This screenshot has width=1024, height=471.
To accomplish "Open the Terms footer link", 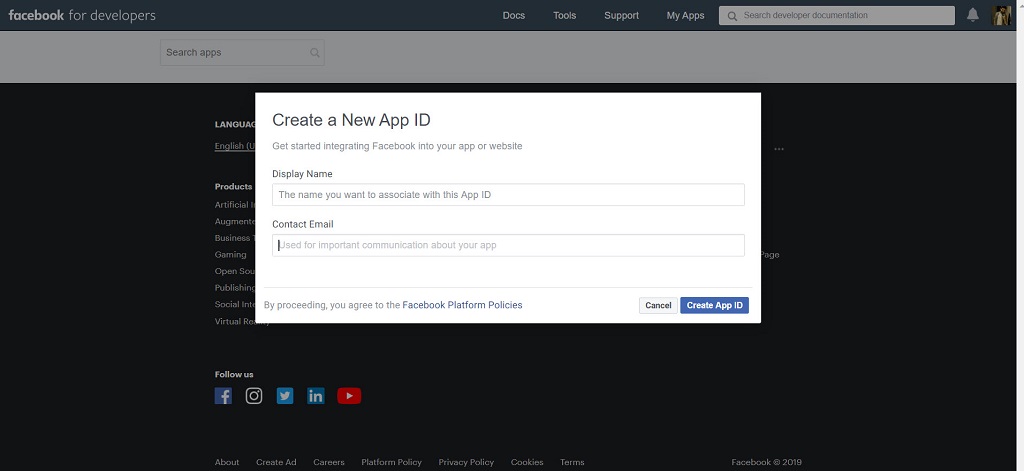I will coord(572,462).
